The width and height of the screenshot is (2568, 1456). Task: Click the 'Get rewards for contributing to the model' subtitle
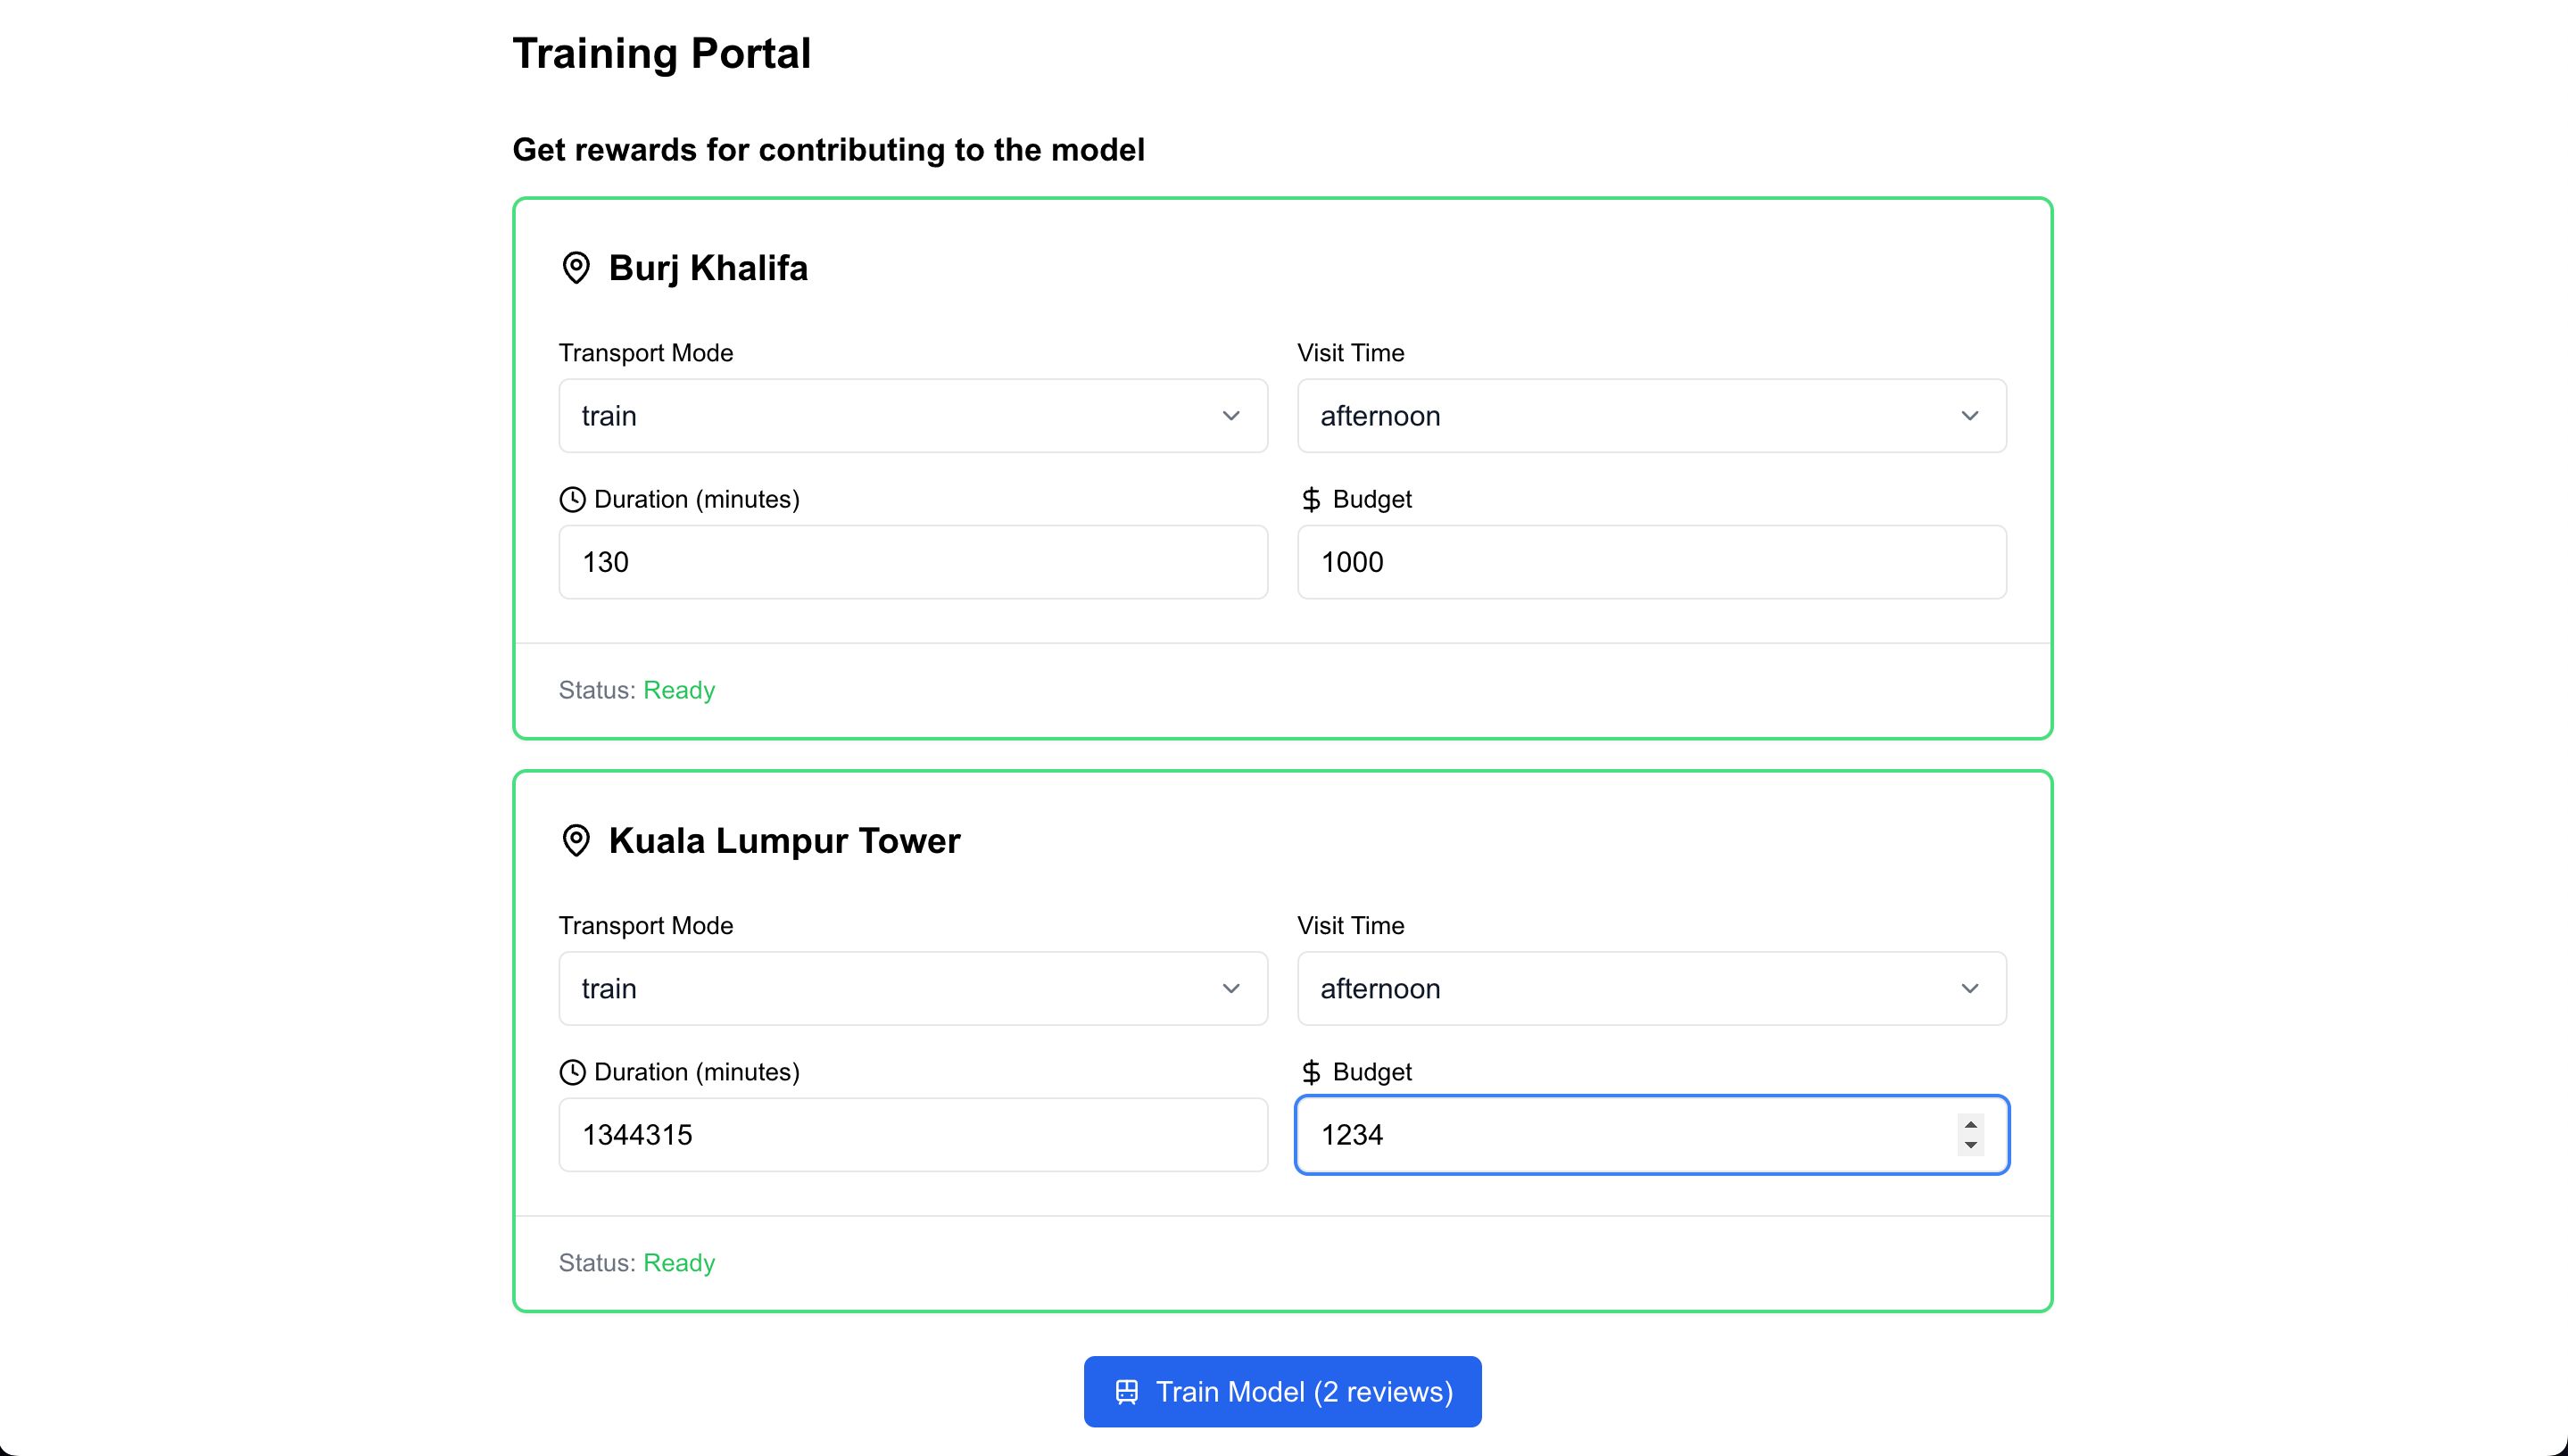[x=828, y=150]
